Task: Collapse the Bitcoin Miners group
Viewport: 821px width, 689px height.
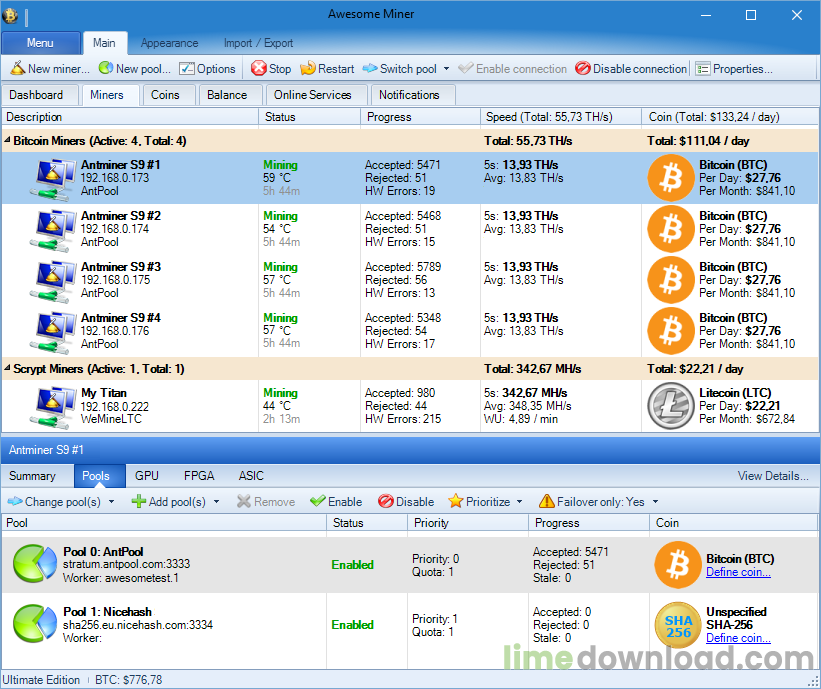Action: pos(7,140)
